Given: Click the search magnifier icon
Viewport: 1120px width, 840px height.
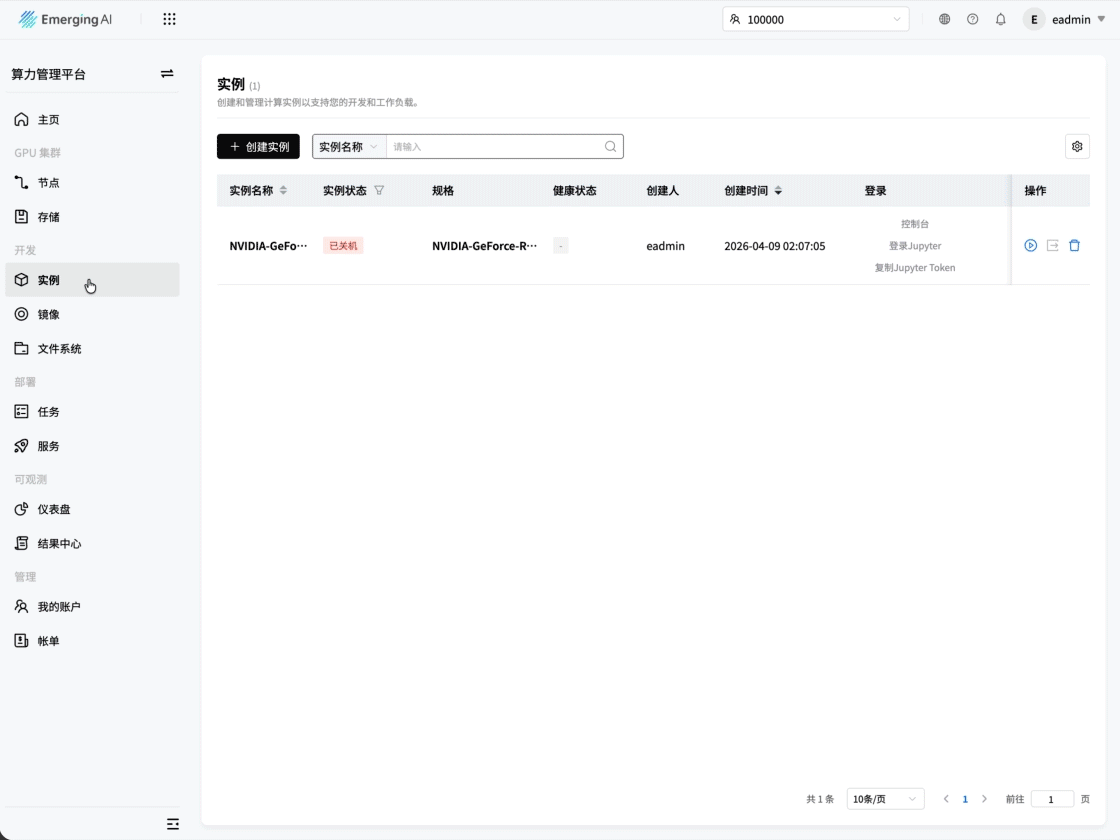Looking at the screenshot, I should (x=611, y=146).
